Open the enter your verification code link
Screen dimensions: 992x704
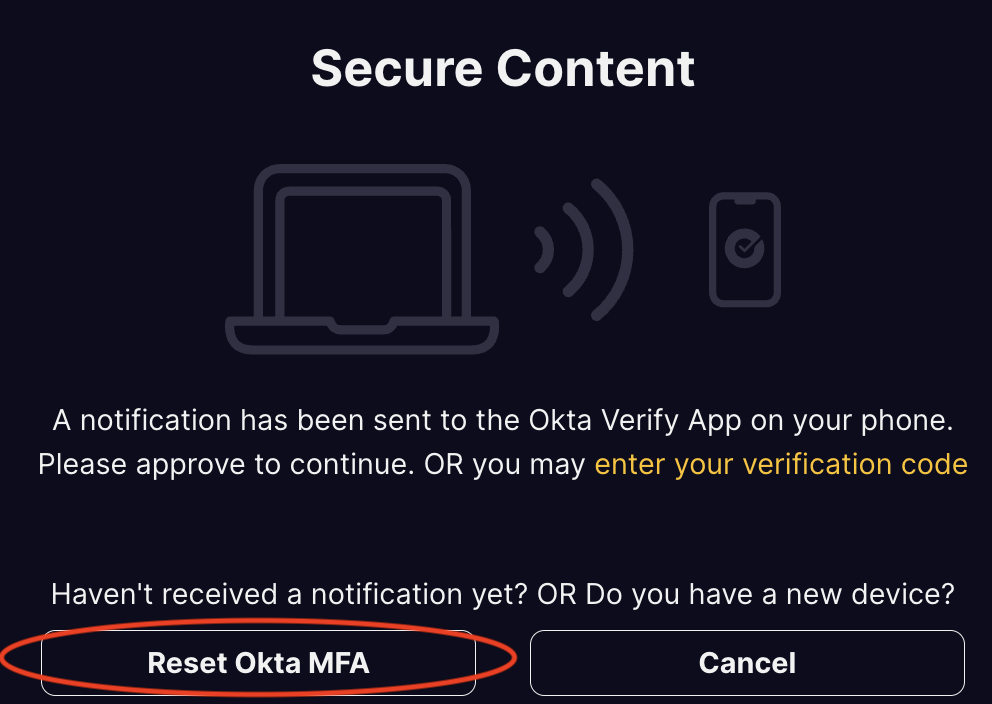(x=781, y=464)
